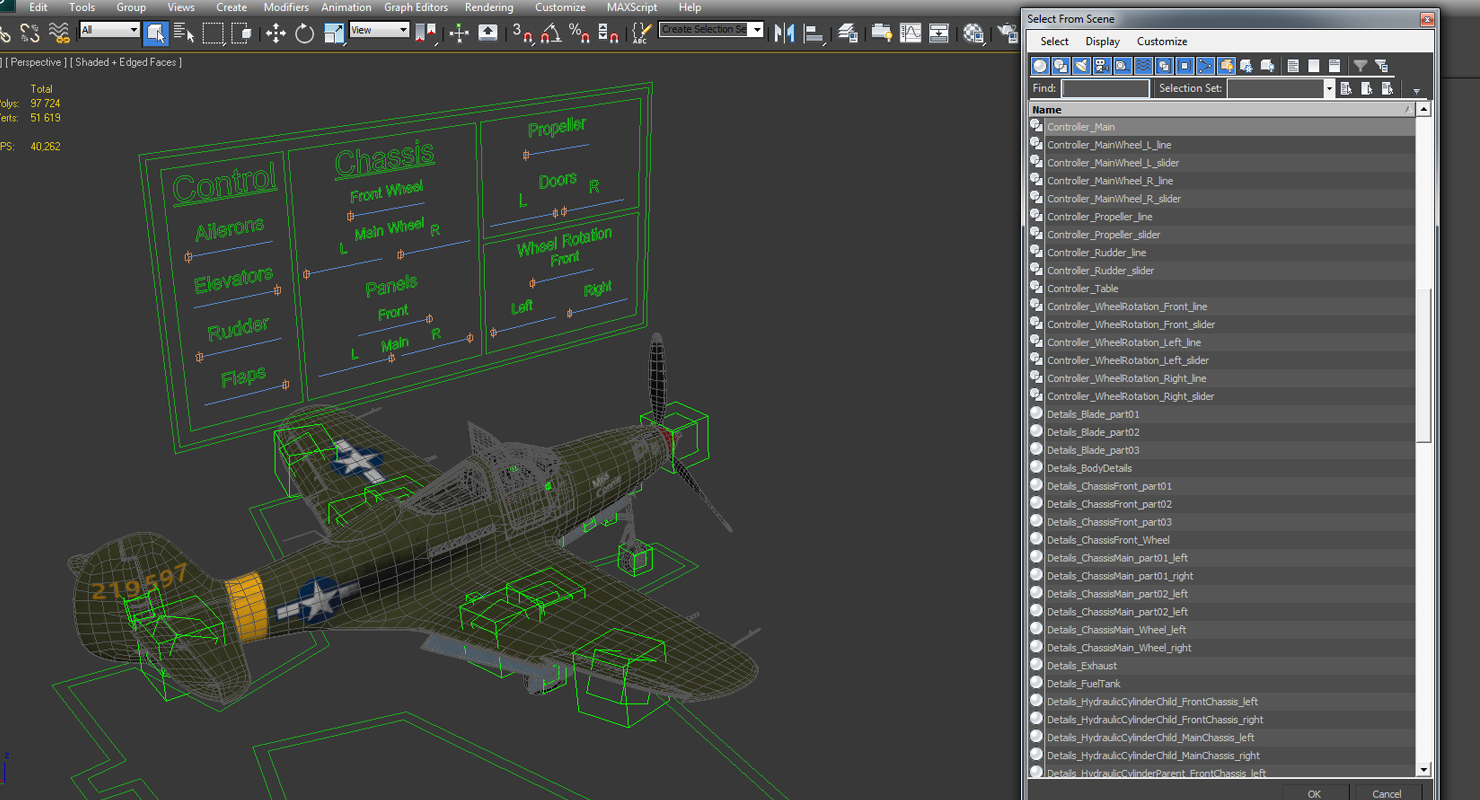Image resolution: width=1480 pixels, height=800 pixels.
Task: Choose the Select and Move tool
Action: coord(276,32)
